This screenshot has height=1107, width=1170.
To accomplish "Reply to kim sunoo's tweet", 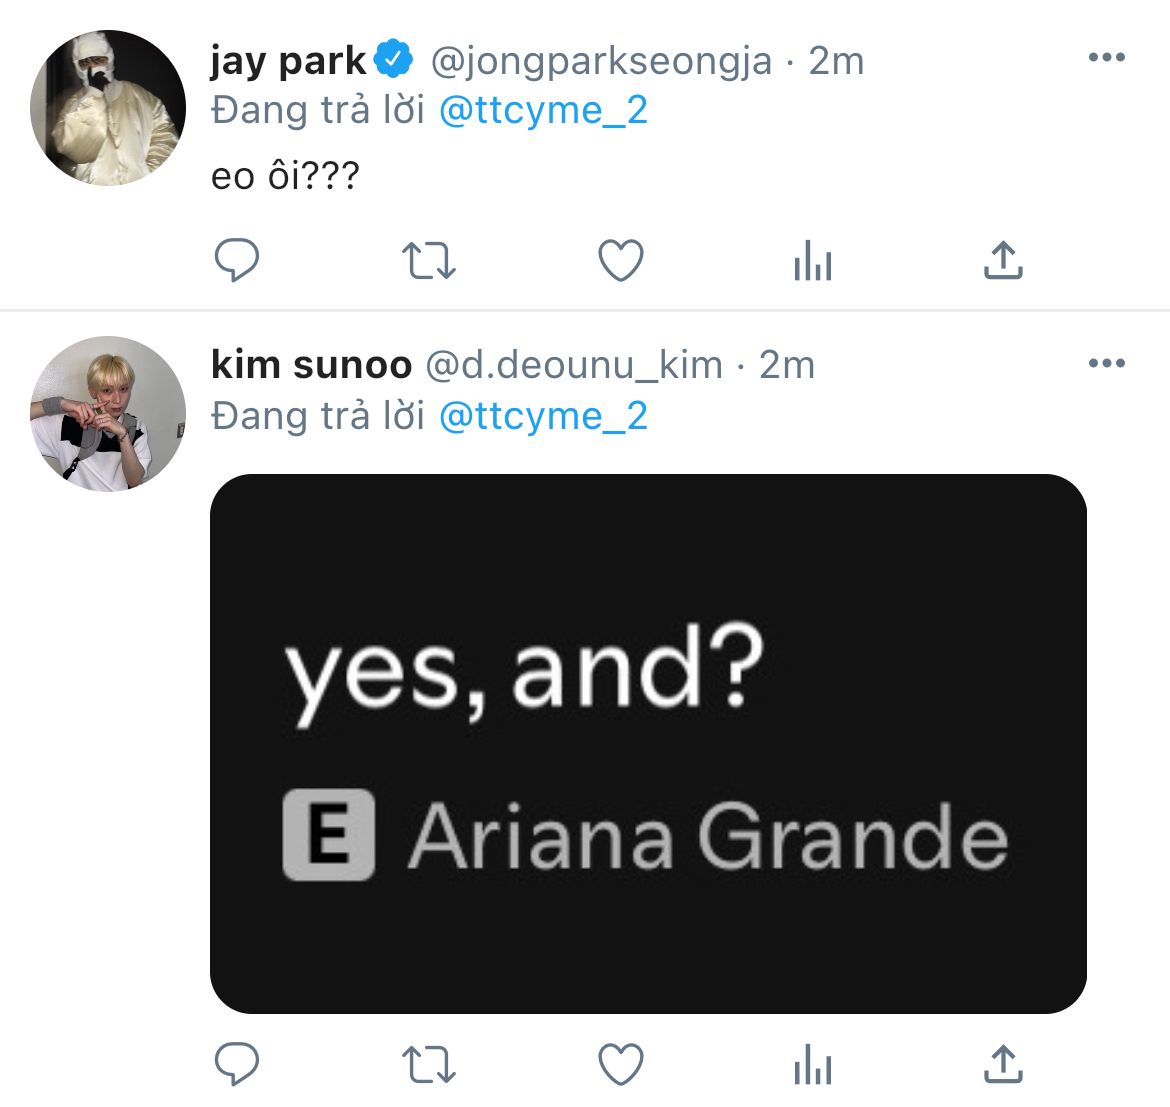I will (x=237, y=1065).
